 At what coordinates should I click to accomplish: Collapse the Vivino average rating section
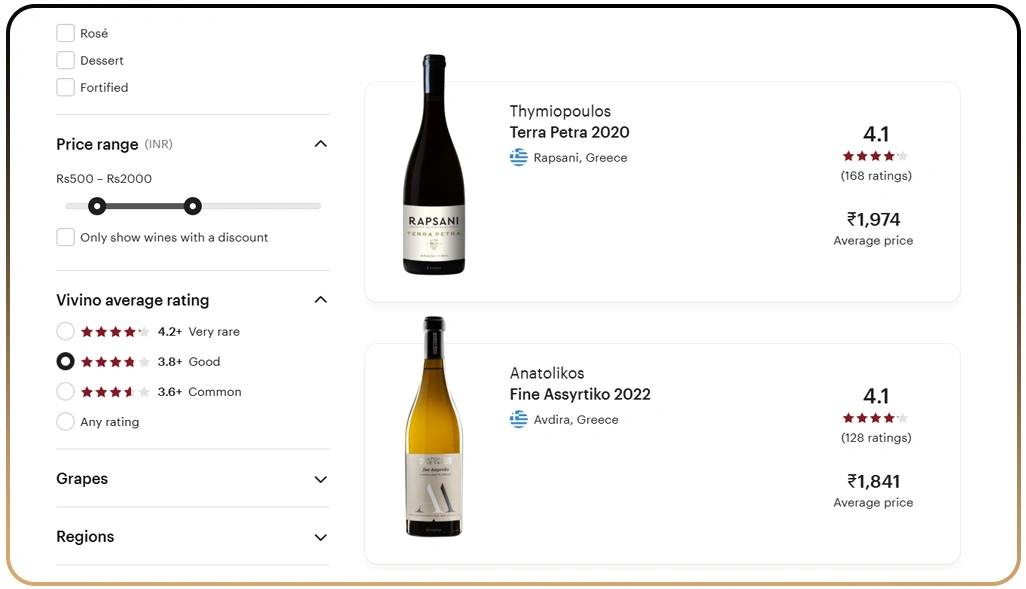tap(320, 300)
